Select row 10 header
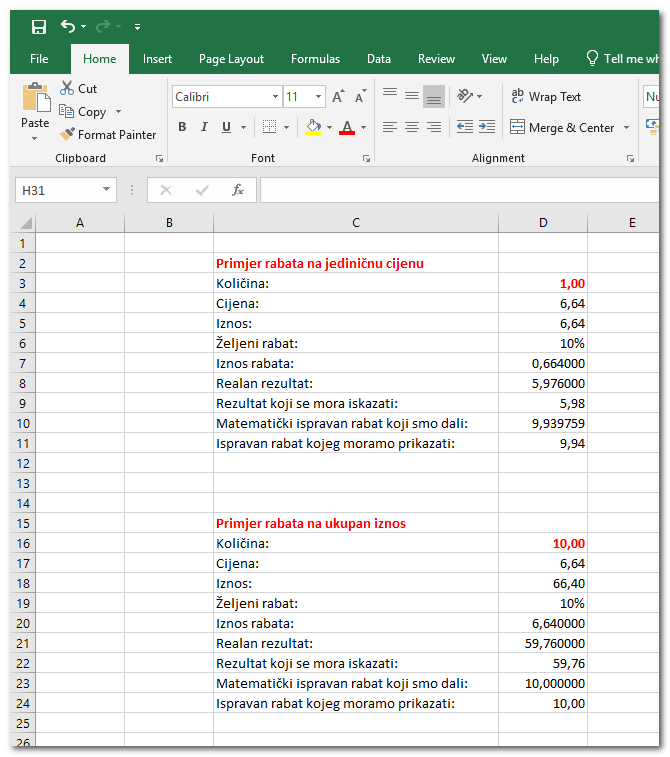Viewport: 670px width, 757px height. click(x=23, y=423)
